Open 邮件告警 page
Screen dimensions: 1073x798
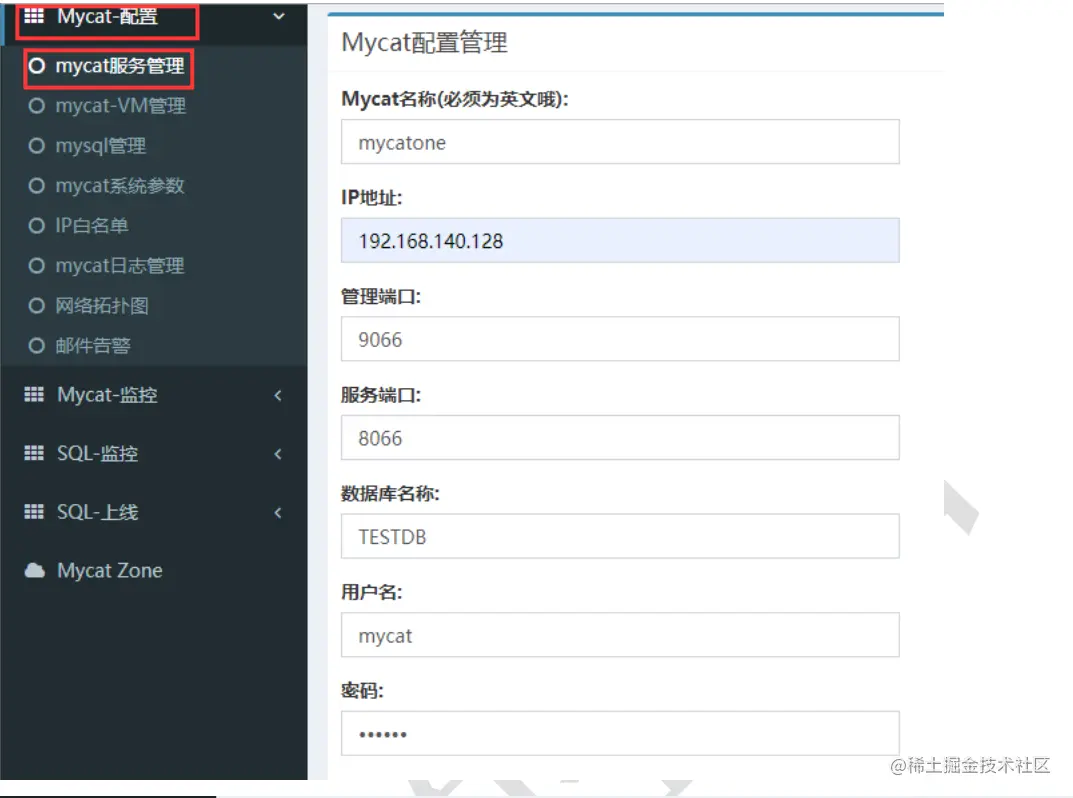93,346
